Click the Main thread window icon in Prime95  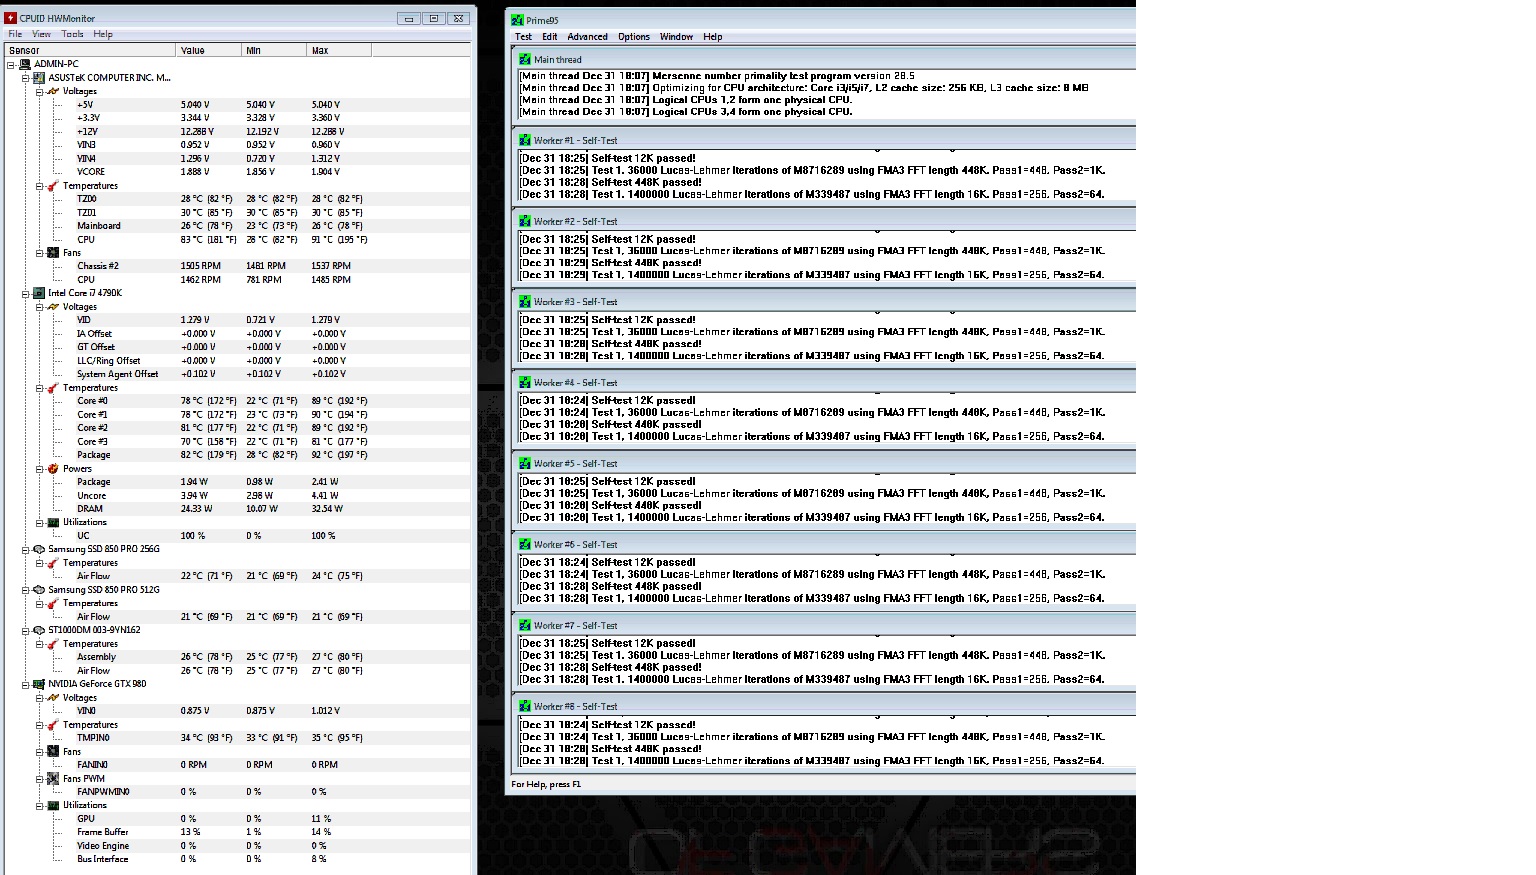coord(525,59)
